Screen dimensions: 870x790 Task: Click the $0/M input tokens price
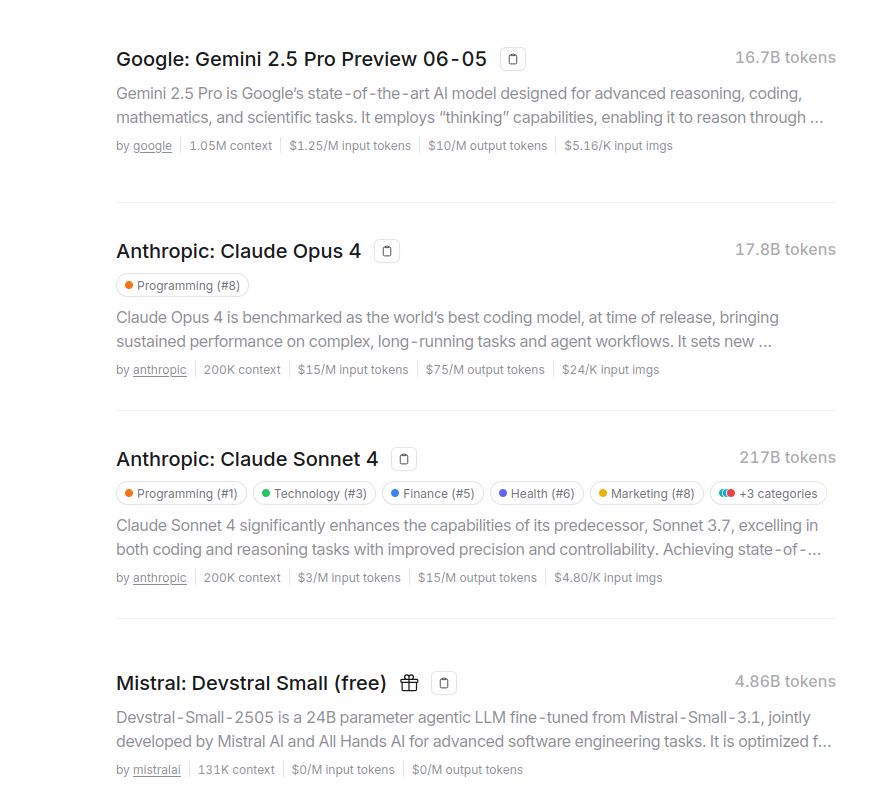[x=343, y=770]
